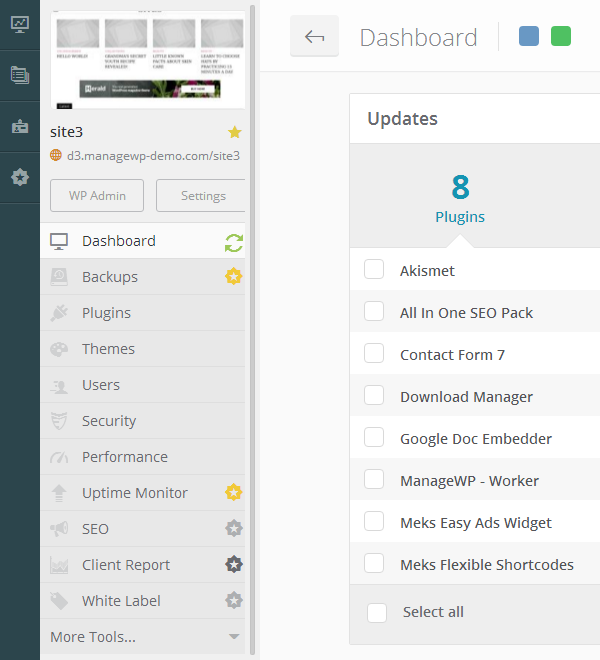Open the Plugins menu item
This screenshot has height=660, width=600.
pyautogui.click(x=143, y=313)
